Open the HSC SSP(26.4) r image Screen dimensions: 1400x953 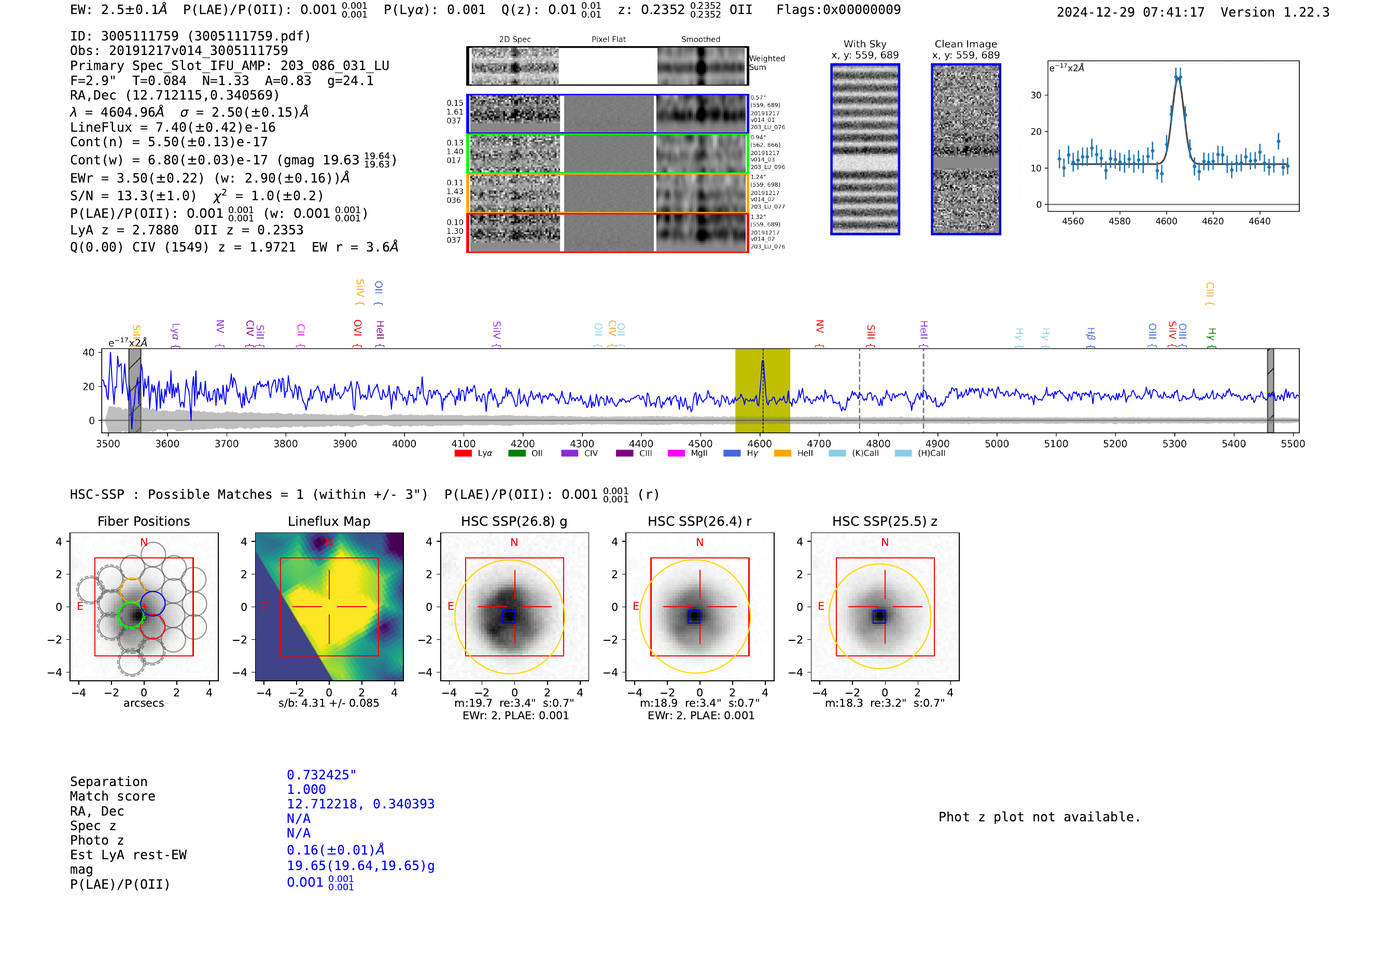(699, 607)
